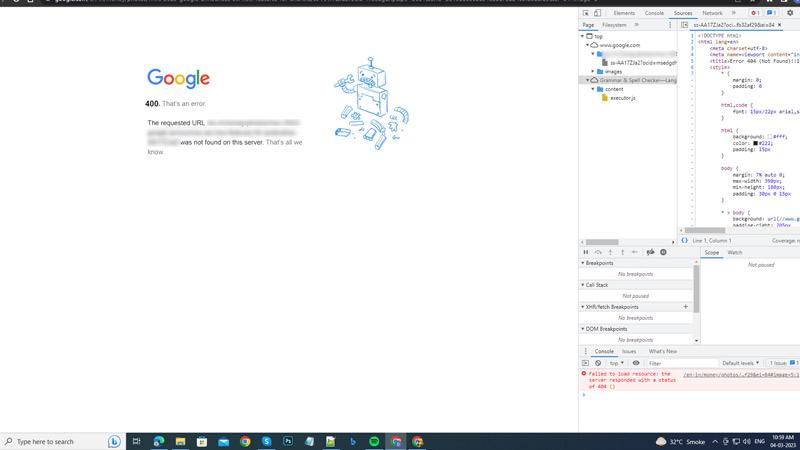The width and height of the screenshot is (800, 450).
Task: Open the drawer Issues tab
Action: (x=629, y=352)
